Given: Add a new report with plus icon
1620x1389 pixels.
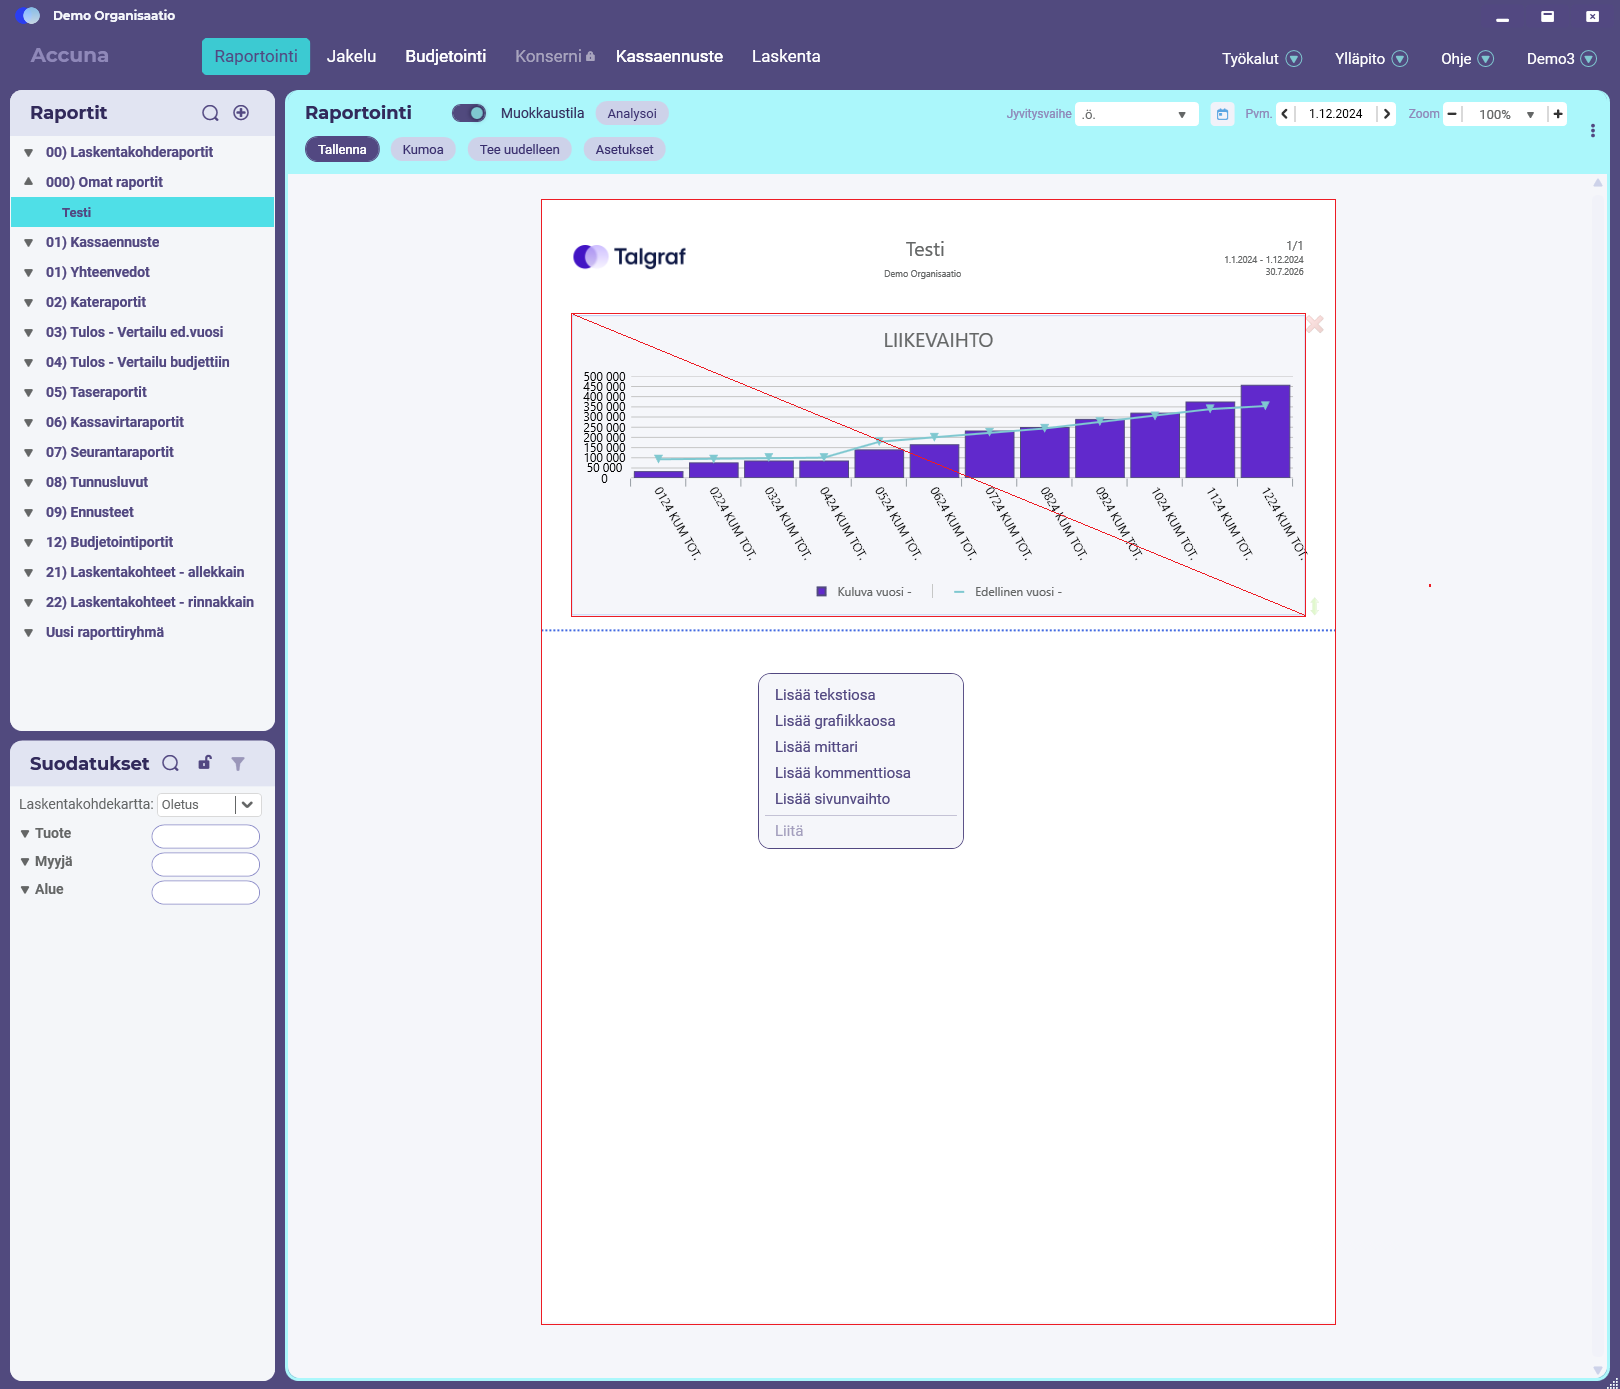Looking at the screenshot, I should pyautogui.click(x=241, y=113).
